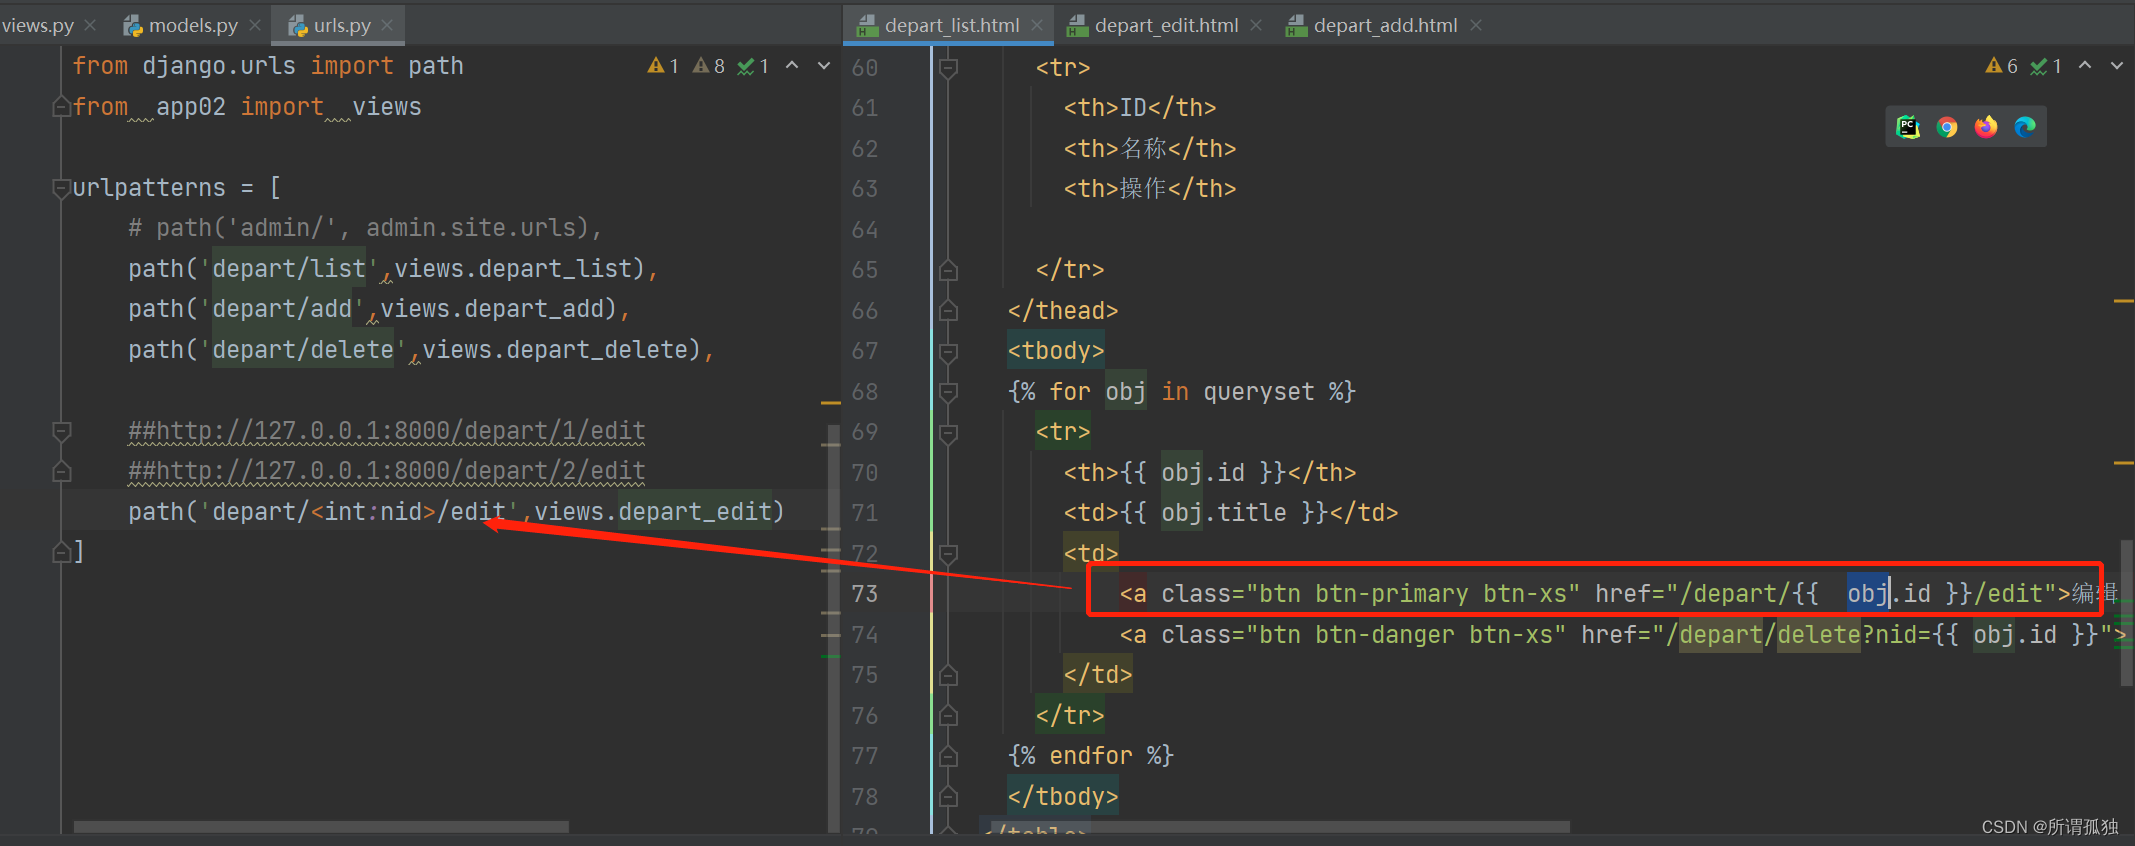
Task: Open page in Chrome browser
Action: pyautogui.click(x=1947, y=127)
